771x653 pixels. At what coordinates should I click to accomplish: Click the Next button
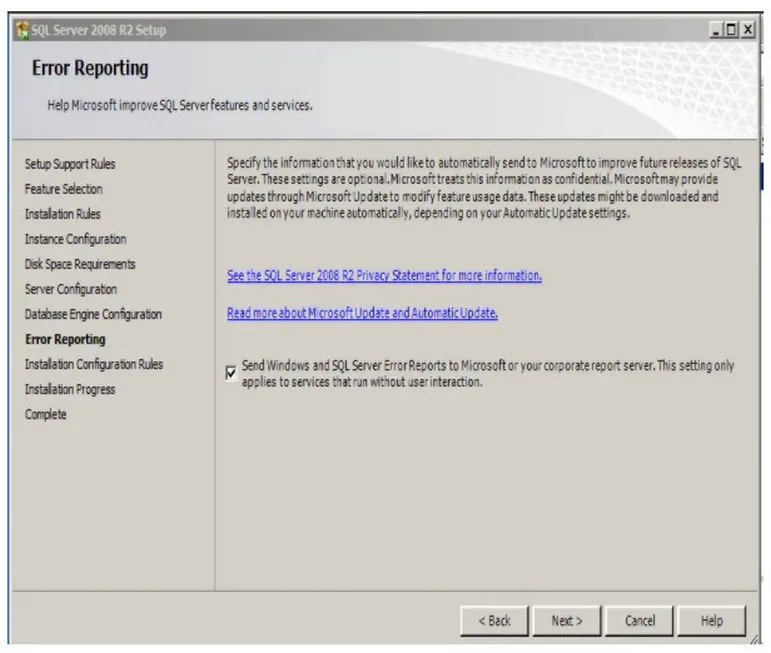point(566,621)
